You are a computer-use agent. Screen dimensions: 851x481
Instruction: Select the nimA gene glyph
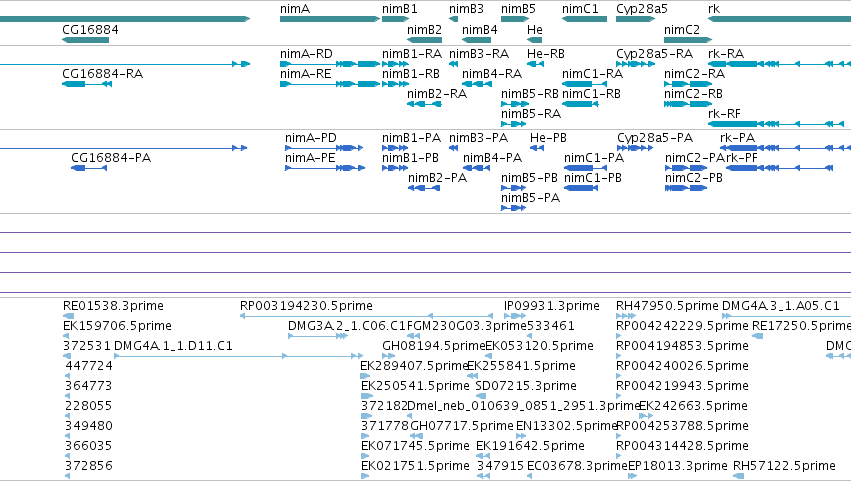[x=330, y=20]
